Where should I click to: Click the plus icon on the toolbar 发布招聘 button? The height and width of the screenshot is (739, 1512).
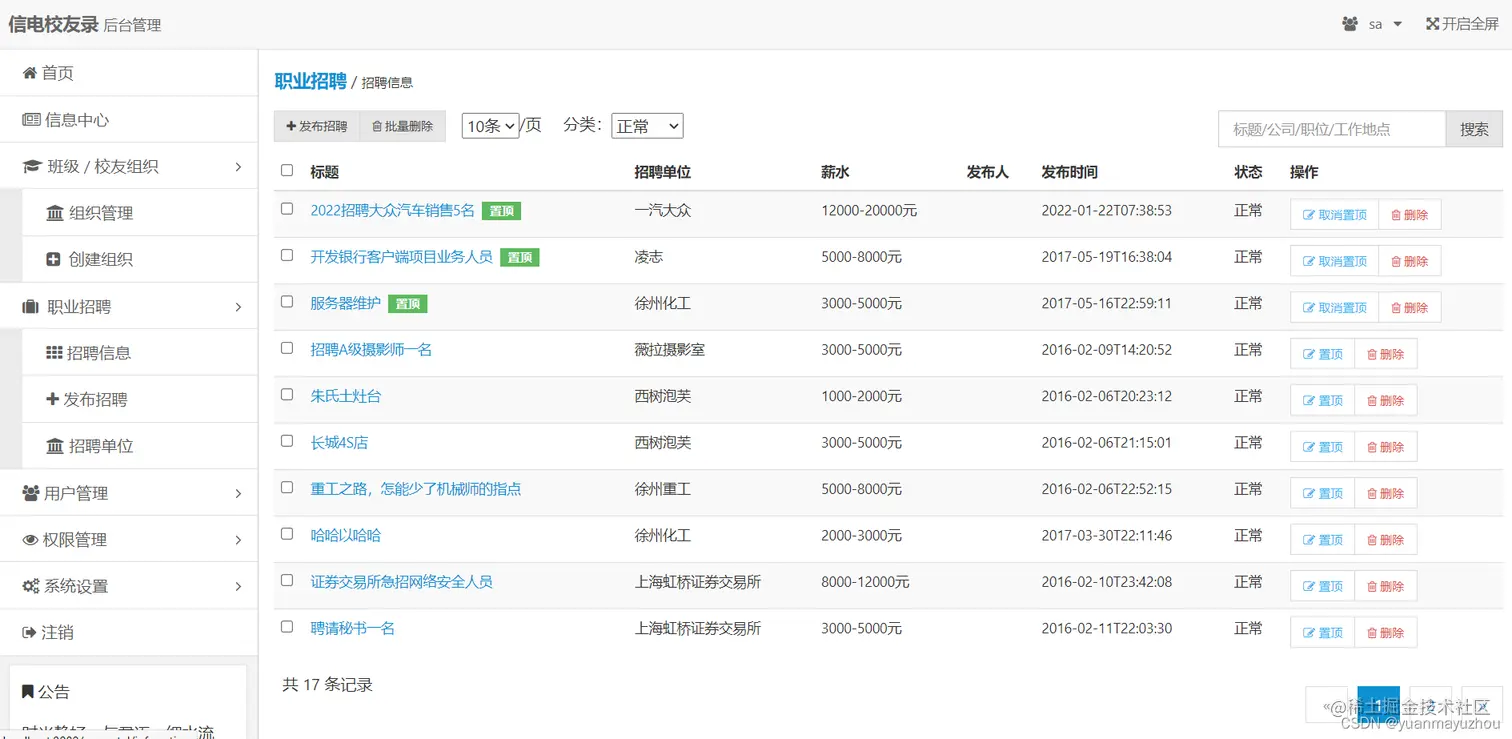pyautogui.click(x=291, y=126)
